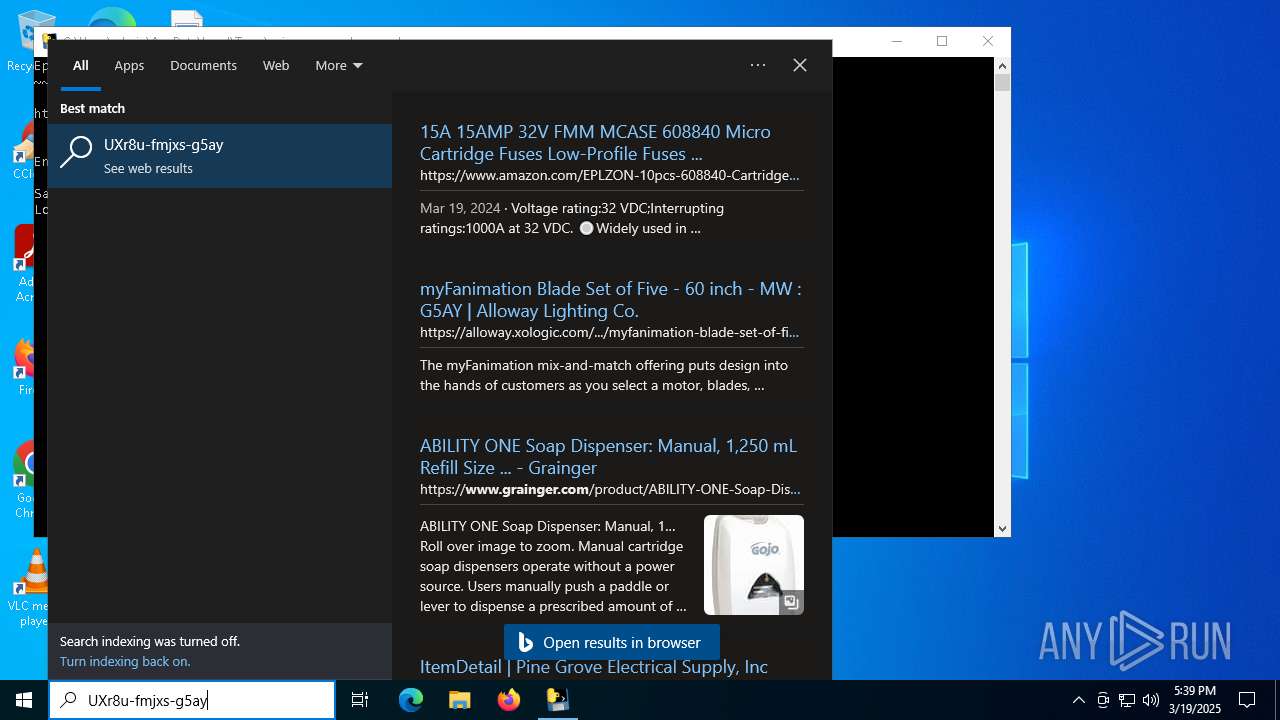Open the search options ellipsis menu
This screenshot has width=1280, height=720.
point(758,65)
